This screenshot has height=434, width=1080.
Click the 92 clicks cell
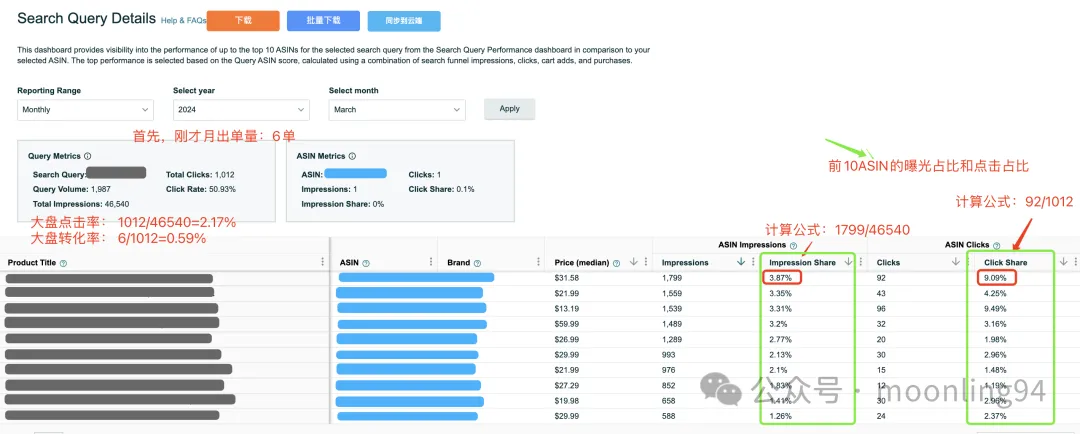(x=882, y=278)
